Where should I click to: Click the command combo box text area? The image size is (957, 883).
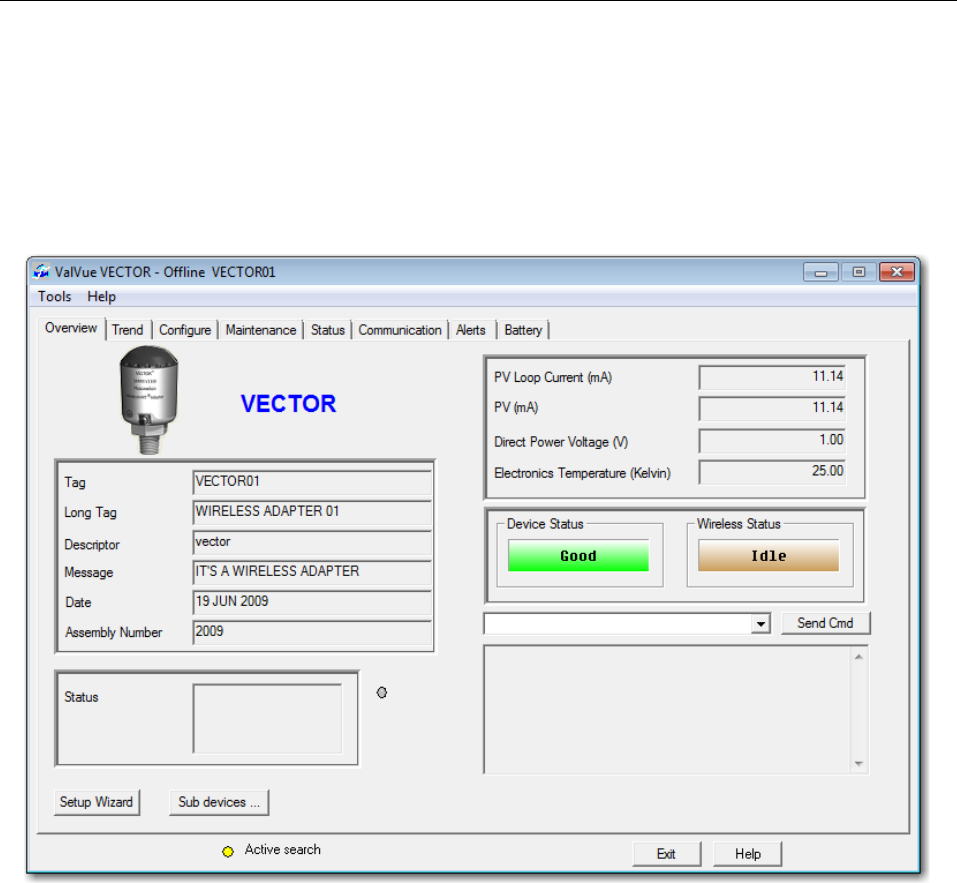[618, 624]
